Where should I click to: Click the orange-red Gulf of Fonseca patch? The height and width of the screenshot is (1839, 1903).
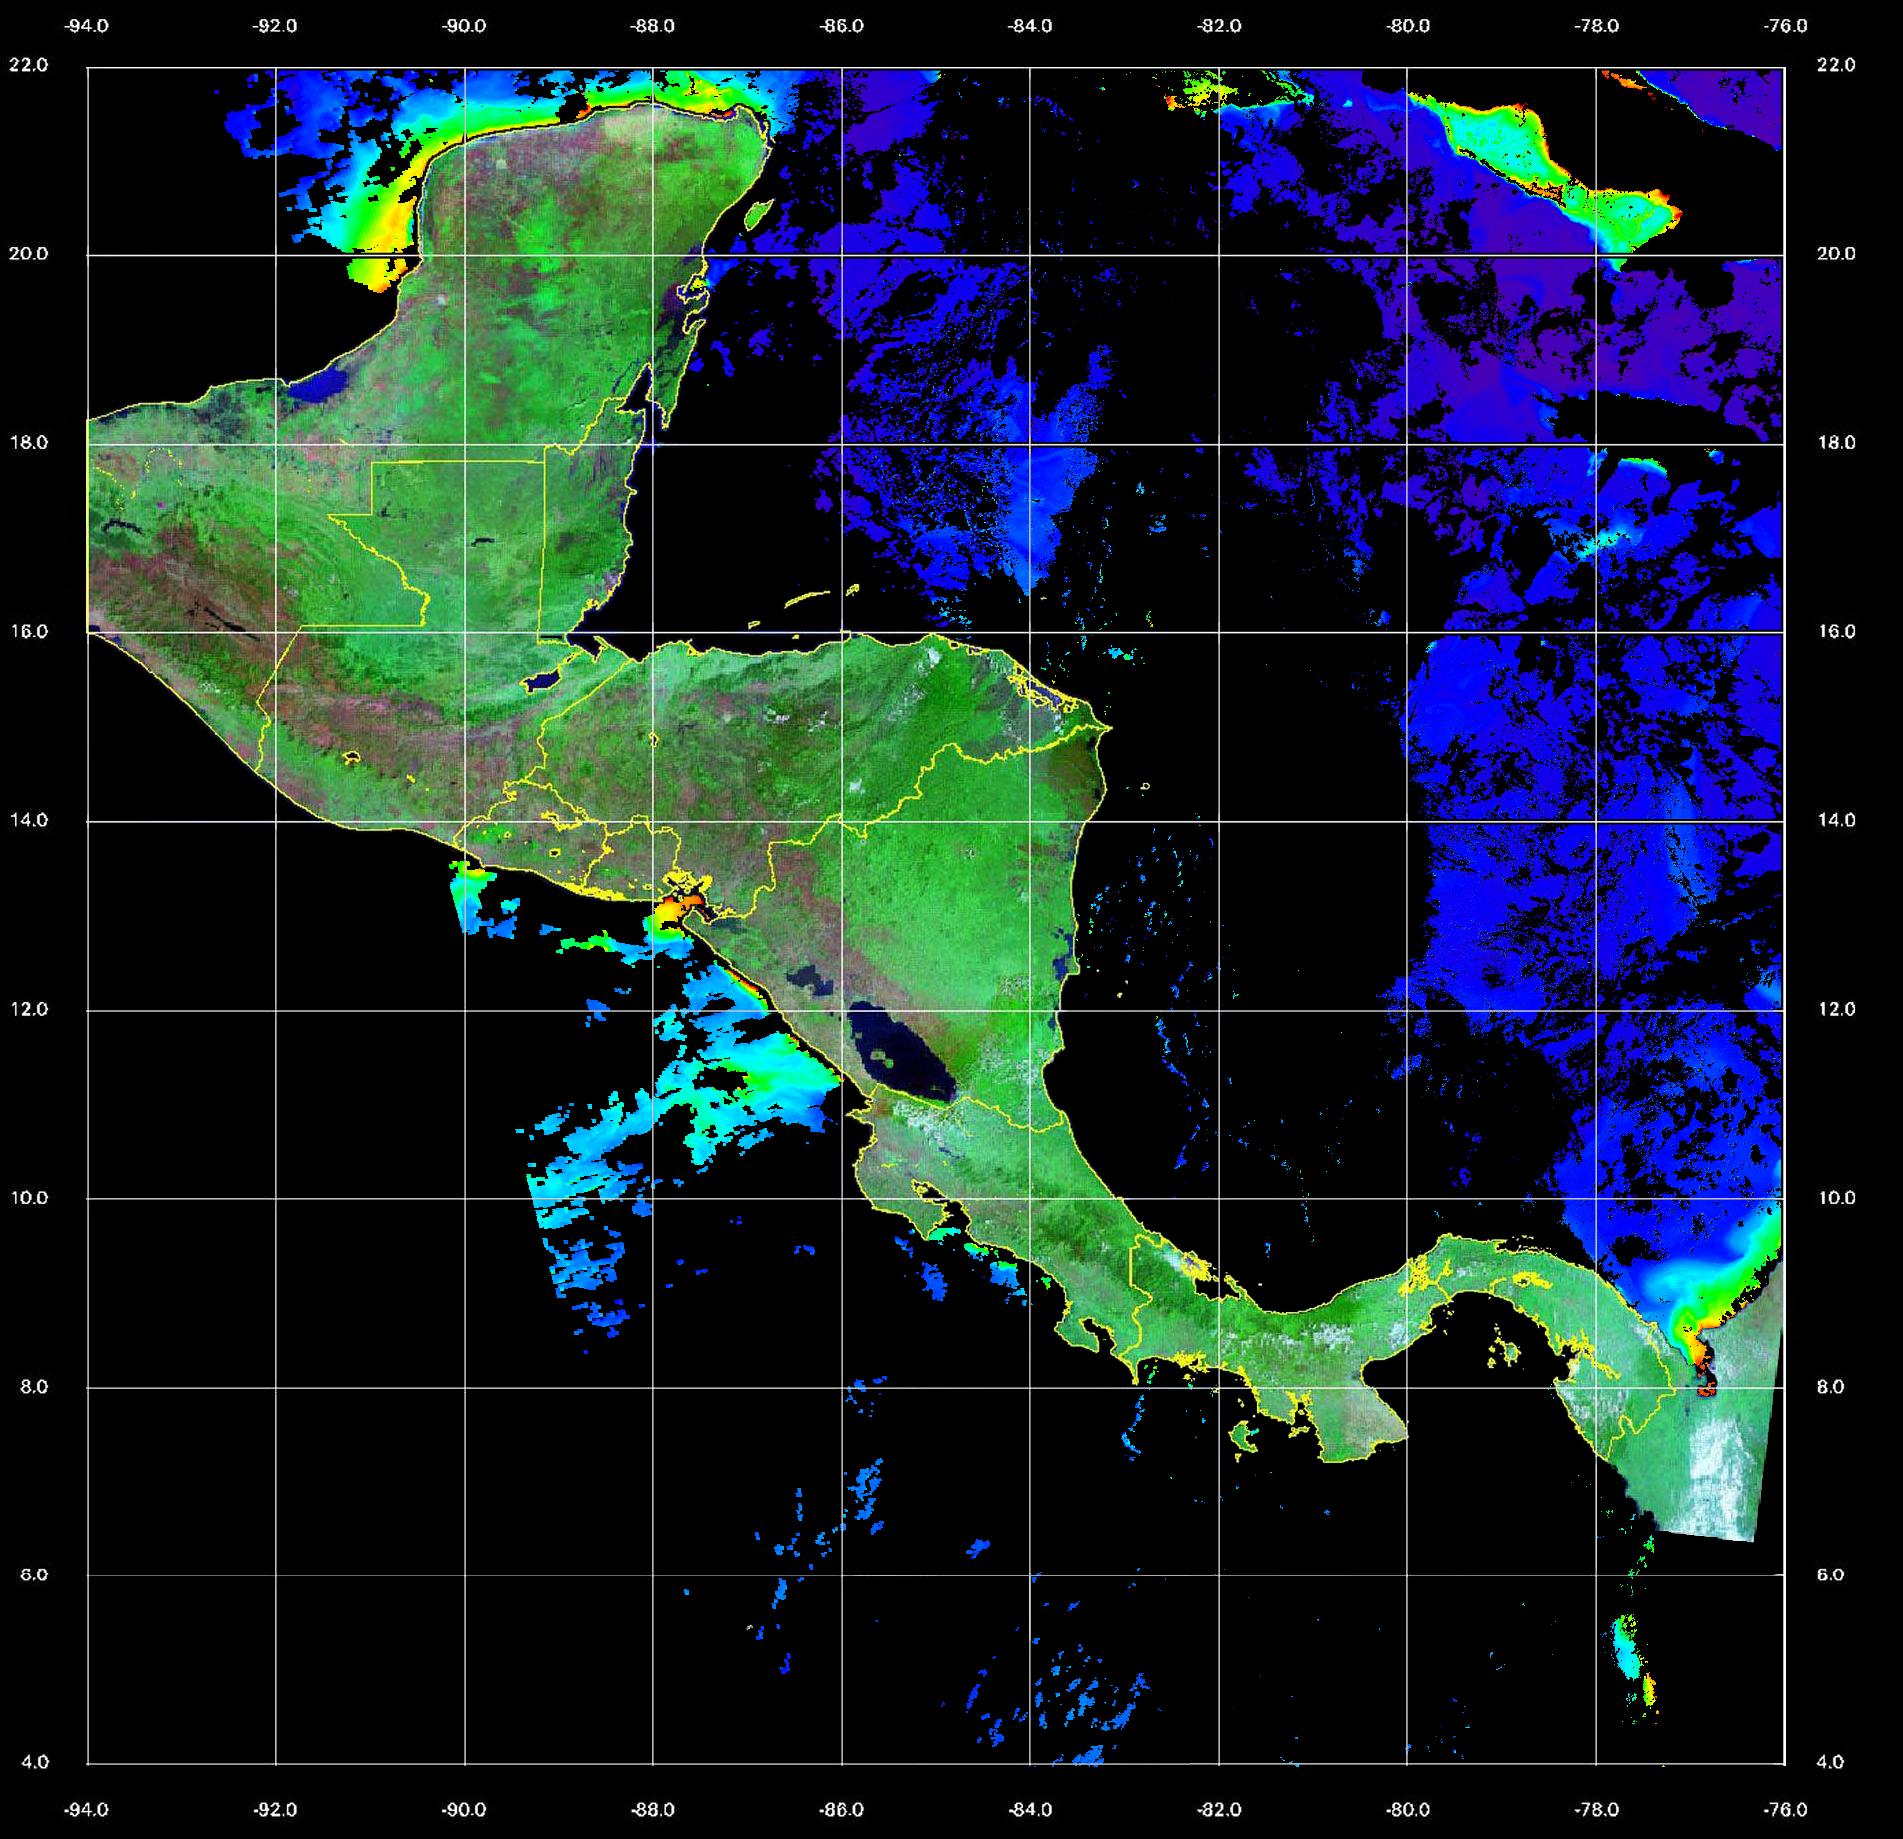pyautogui.click(x=682, y=908)
